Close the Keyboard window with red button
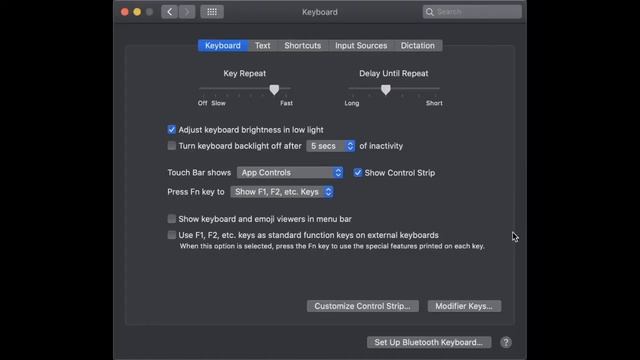The image size is (640, 360). (x=125, y=12)
